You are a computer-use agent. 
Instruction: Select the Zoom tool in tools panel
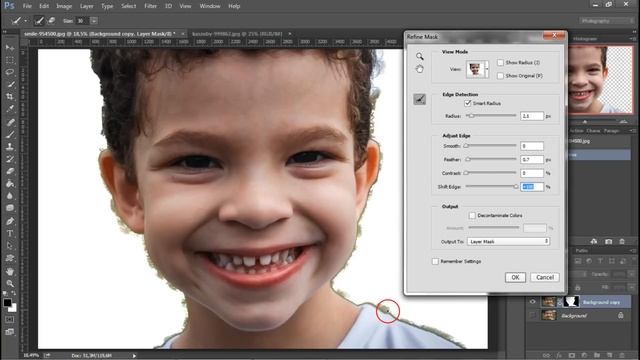(10, 283)
